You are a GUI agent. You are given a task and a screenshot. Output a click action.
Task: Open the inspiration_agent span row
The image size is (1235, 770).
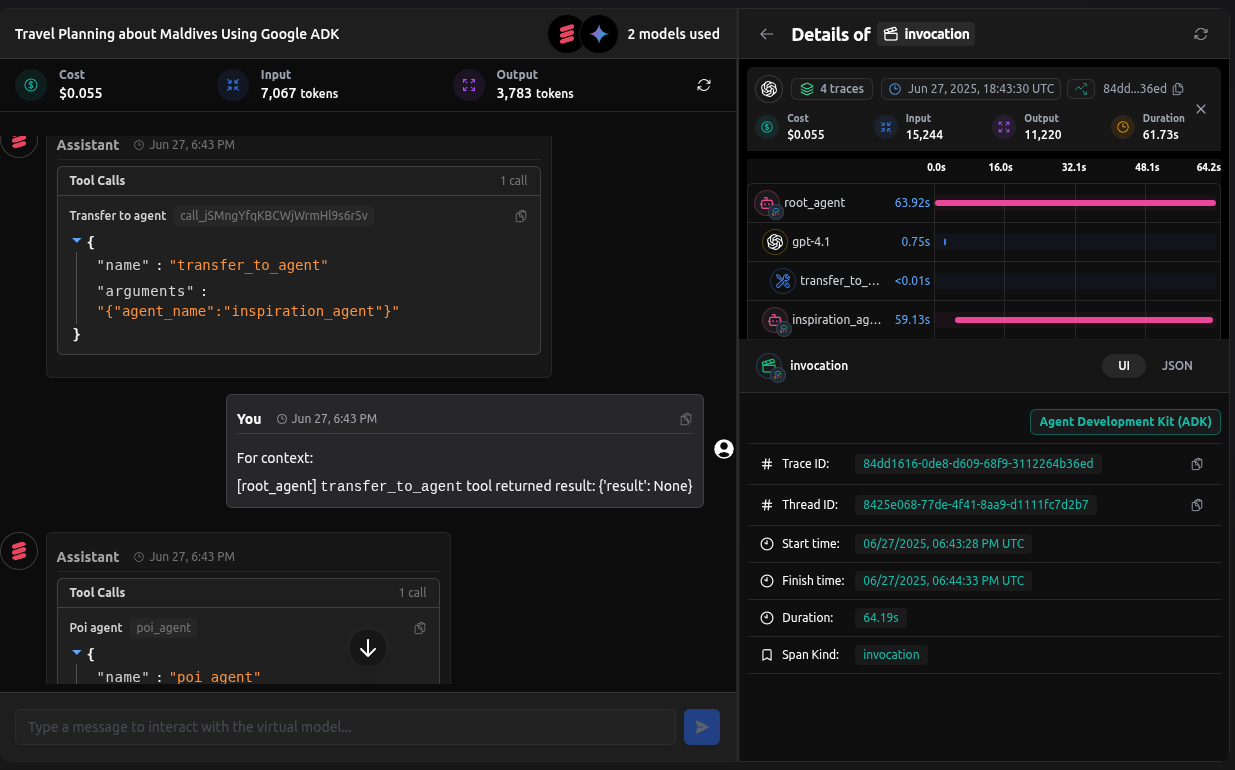coord(836,320)
